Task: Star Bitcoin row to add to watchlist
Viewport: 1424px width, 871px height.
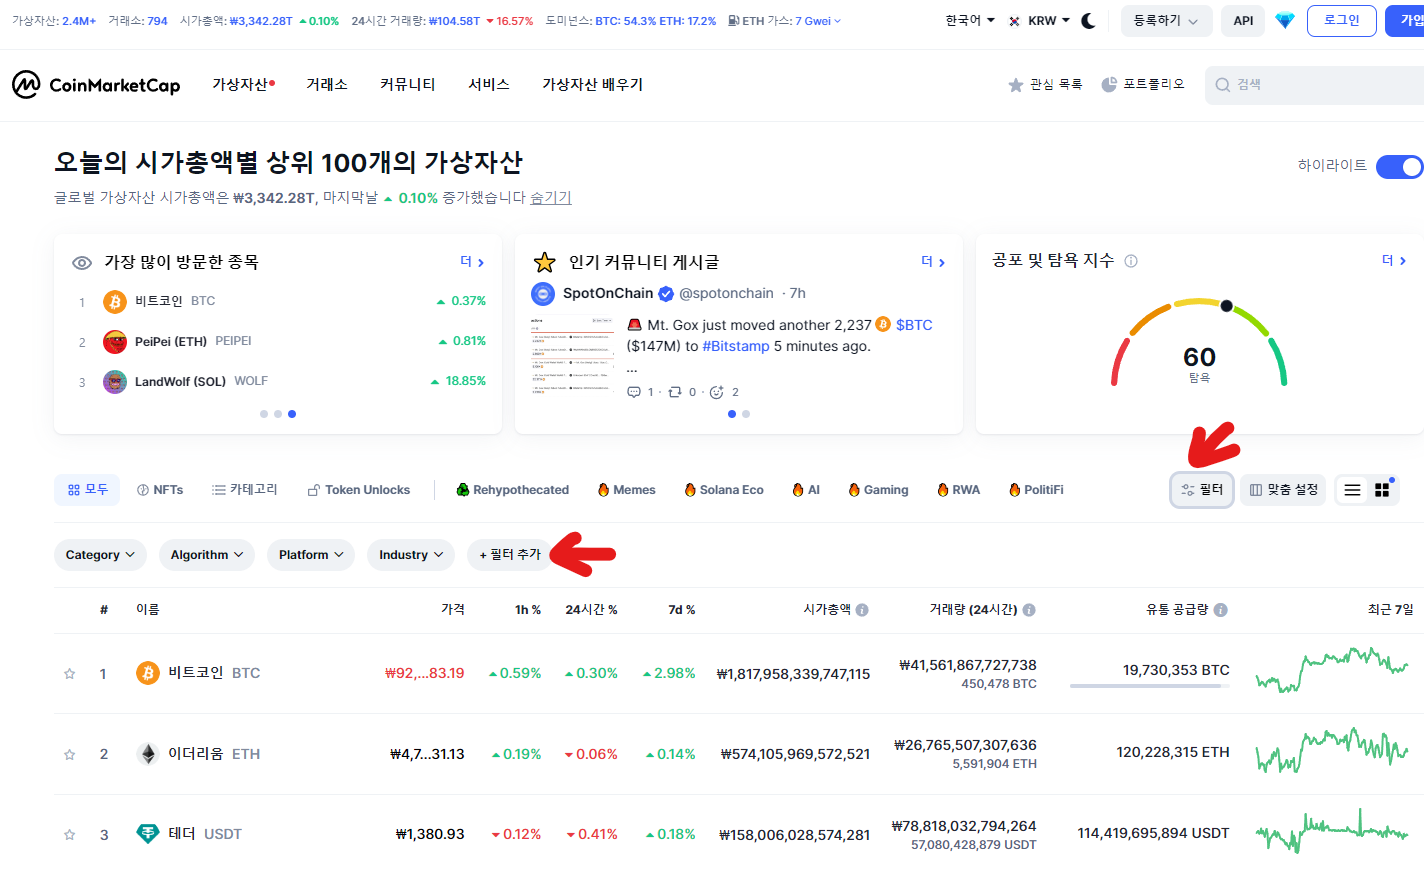Action: (x=70, y=674)
